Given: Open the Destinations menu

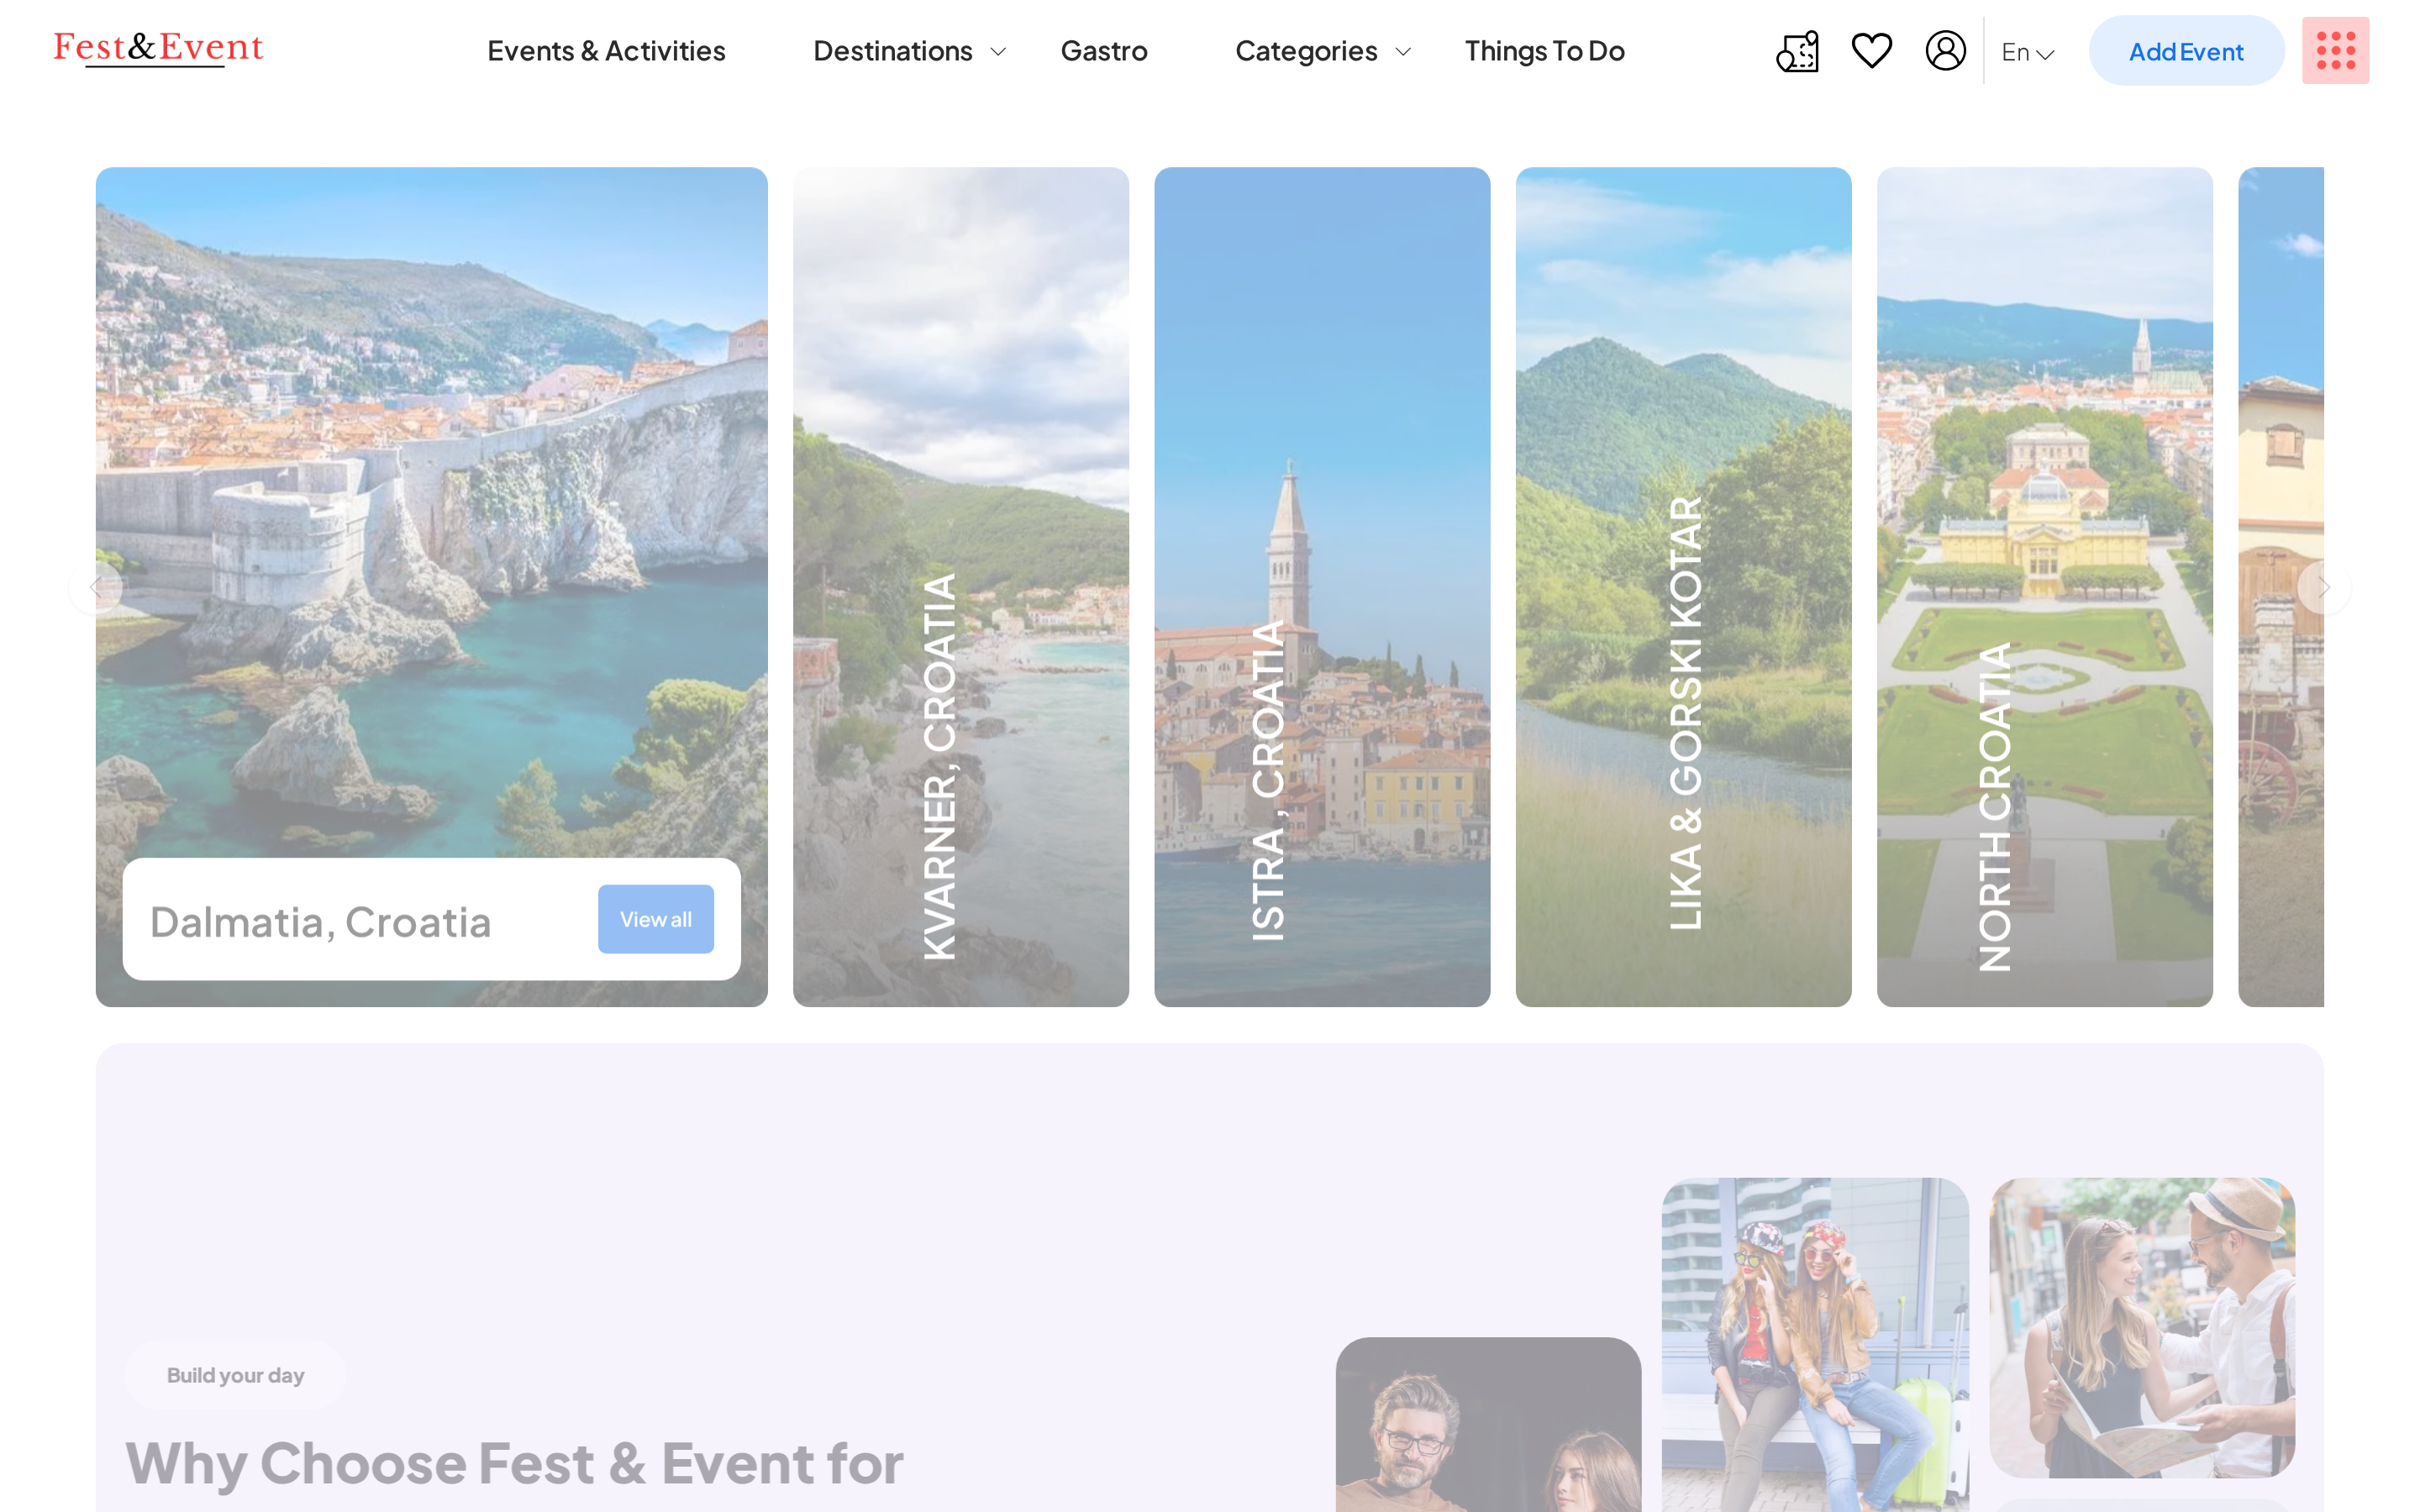Looking at the screenshot, I should tap(892, 51).
